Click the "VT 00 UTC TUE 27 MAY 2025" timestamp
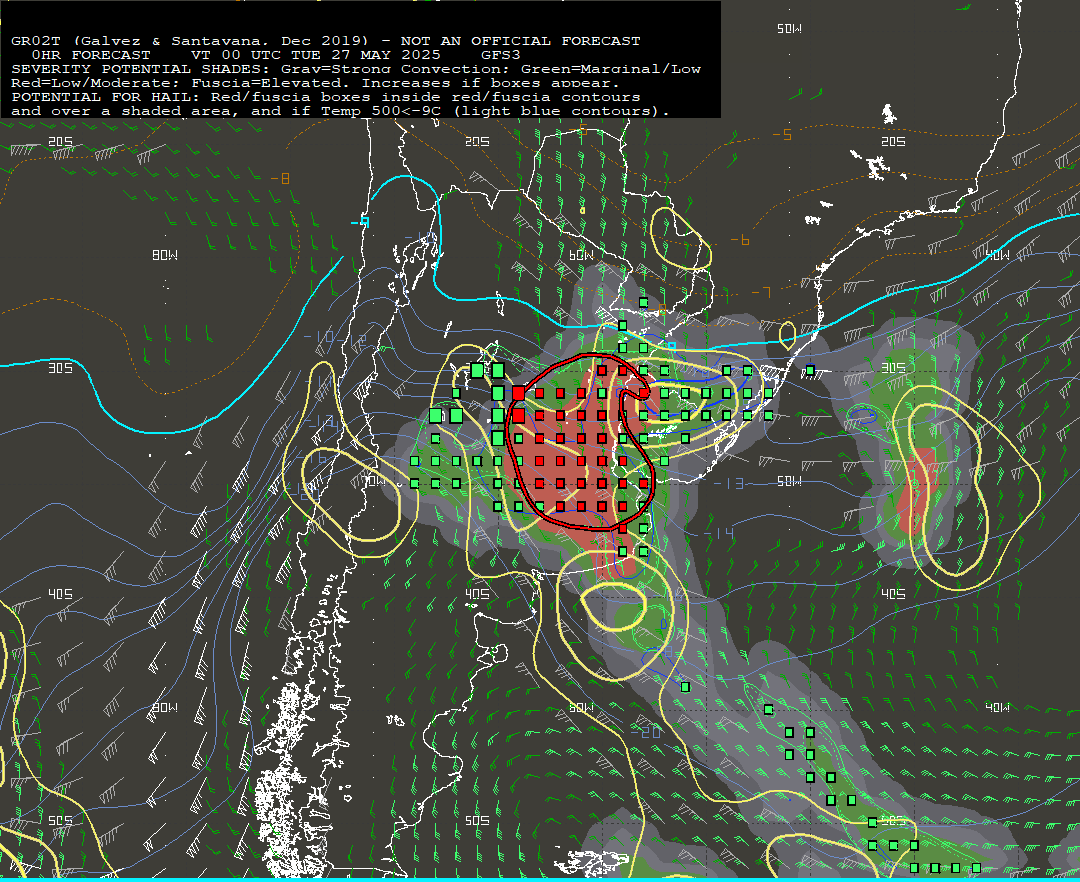 (x=316, y=55)
